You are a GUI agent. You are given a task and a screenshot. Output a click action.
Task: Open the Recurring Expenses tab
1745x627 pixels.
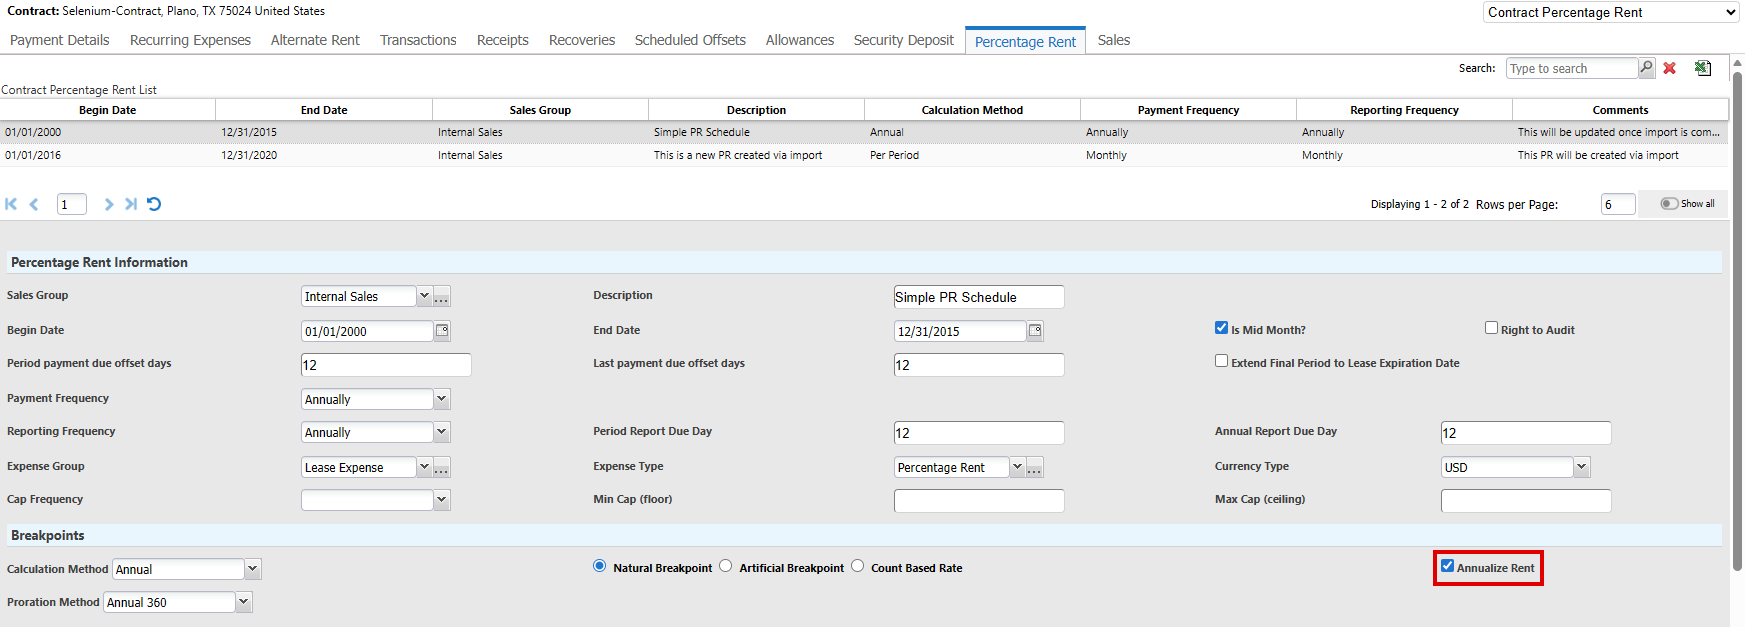(x=190, y=40)
